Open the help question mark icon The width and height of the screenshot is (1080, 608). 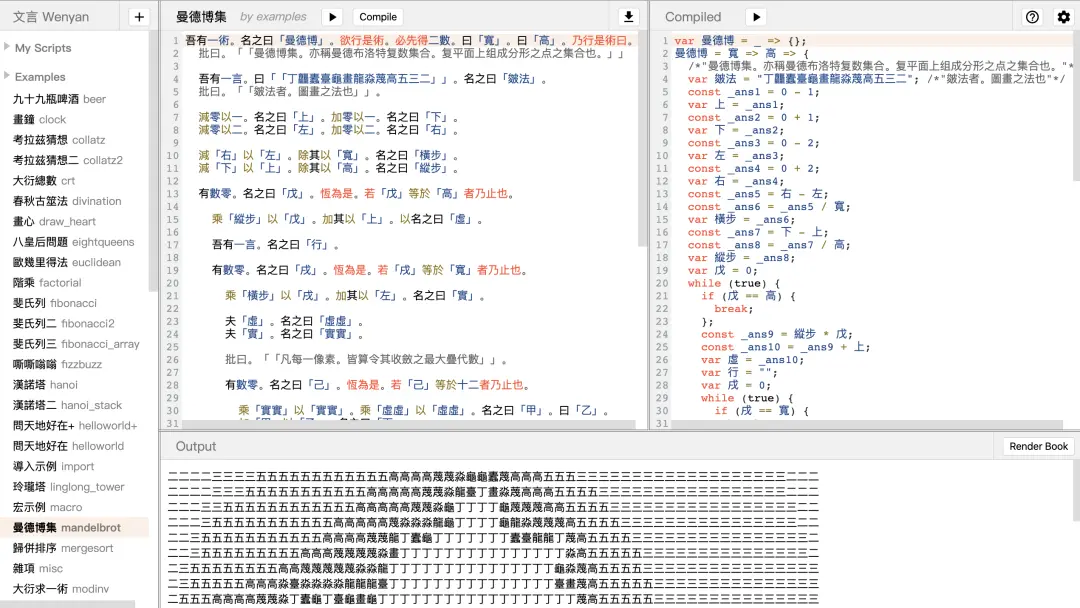[1032, 17]
